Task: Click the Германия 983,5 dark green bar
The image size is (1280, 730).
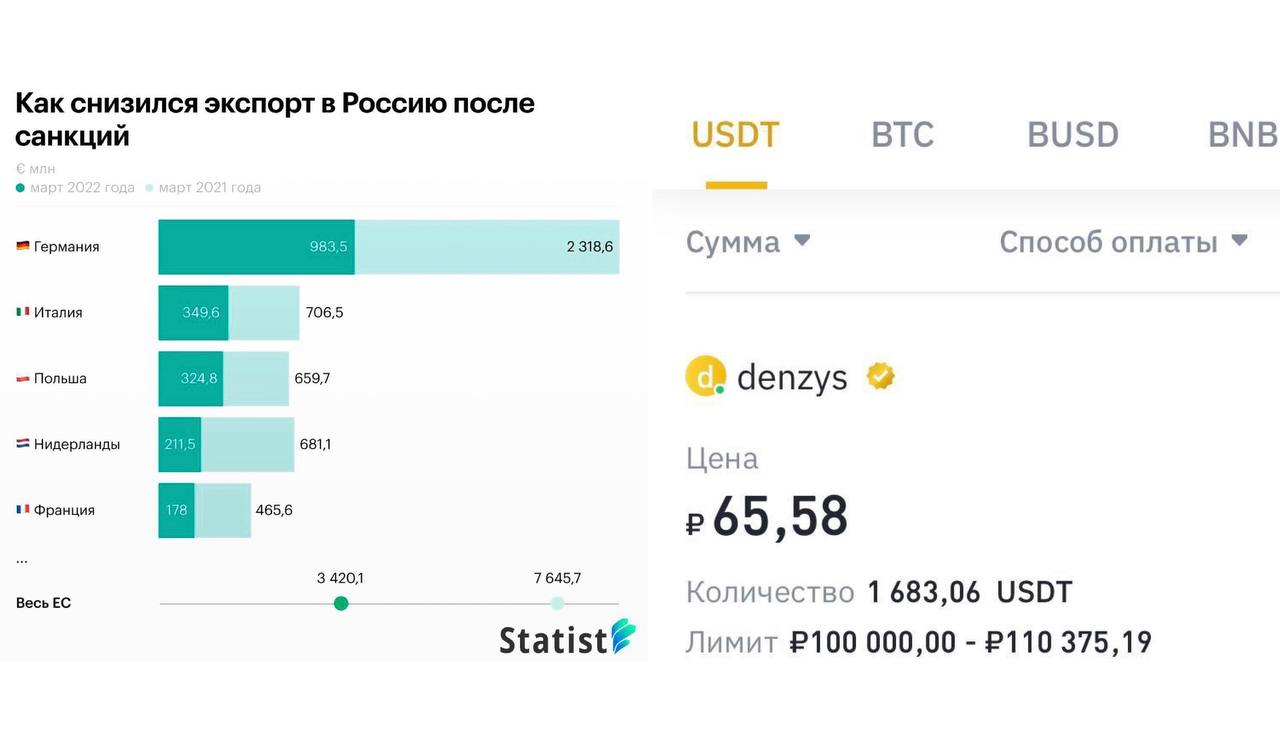Action: click(x=256, y=247)
